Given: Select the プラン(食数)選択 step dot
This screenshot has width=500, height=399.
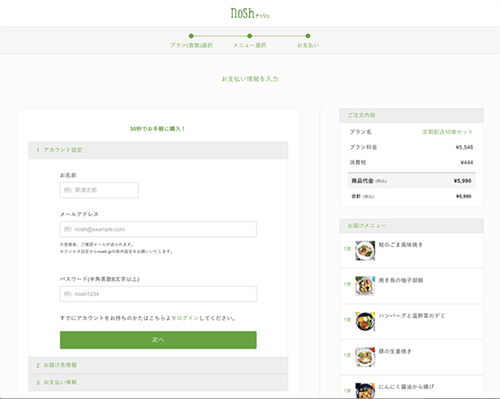Looking at the screenshot, I should [191, 36].
